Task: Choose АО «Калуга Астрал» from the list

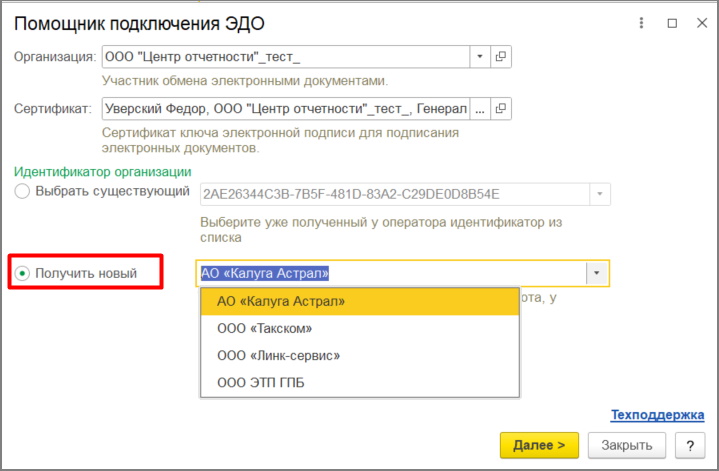Action: coord(360,301)
